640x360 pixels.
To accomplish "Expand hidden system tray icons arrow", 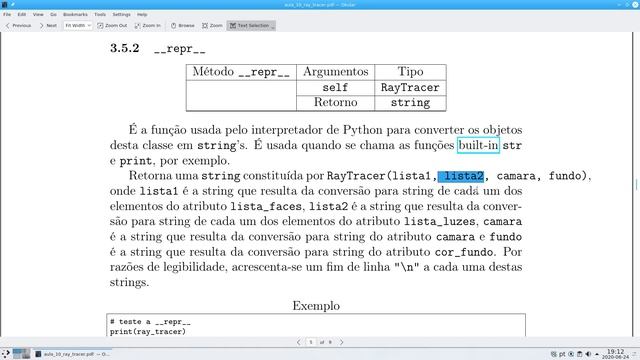I will pyautogui.click(x=597, y=354).
